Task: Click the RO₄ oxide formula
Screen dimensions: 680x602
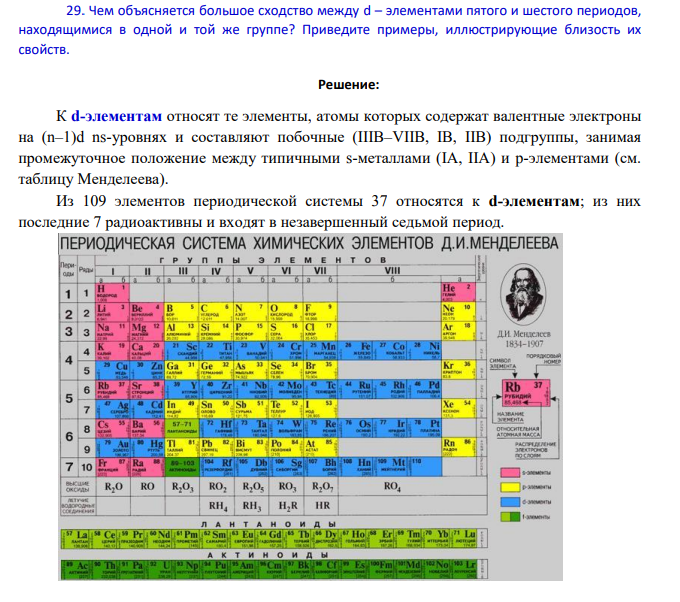Action: pos(392,487)
